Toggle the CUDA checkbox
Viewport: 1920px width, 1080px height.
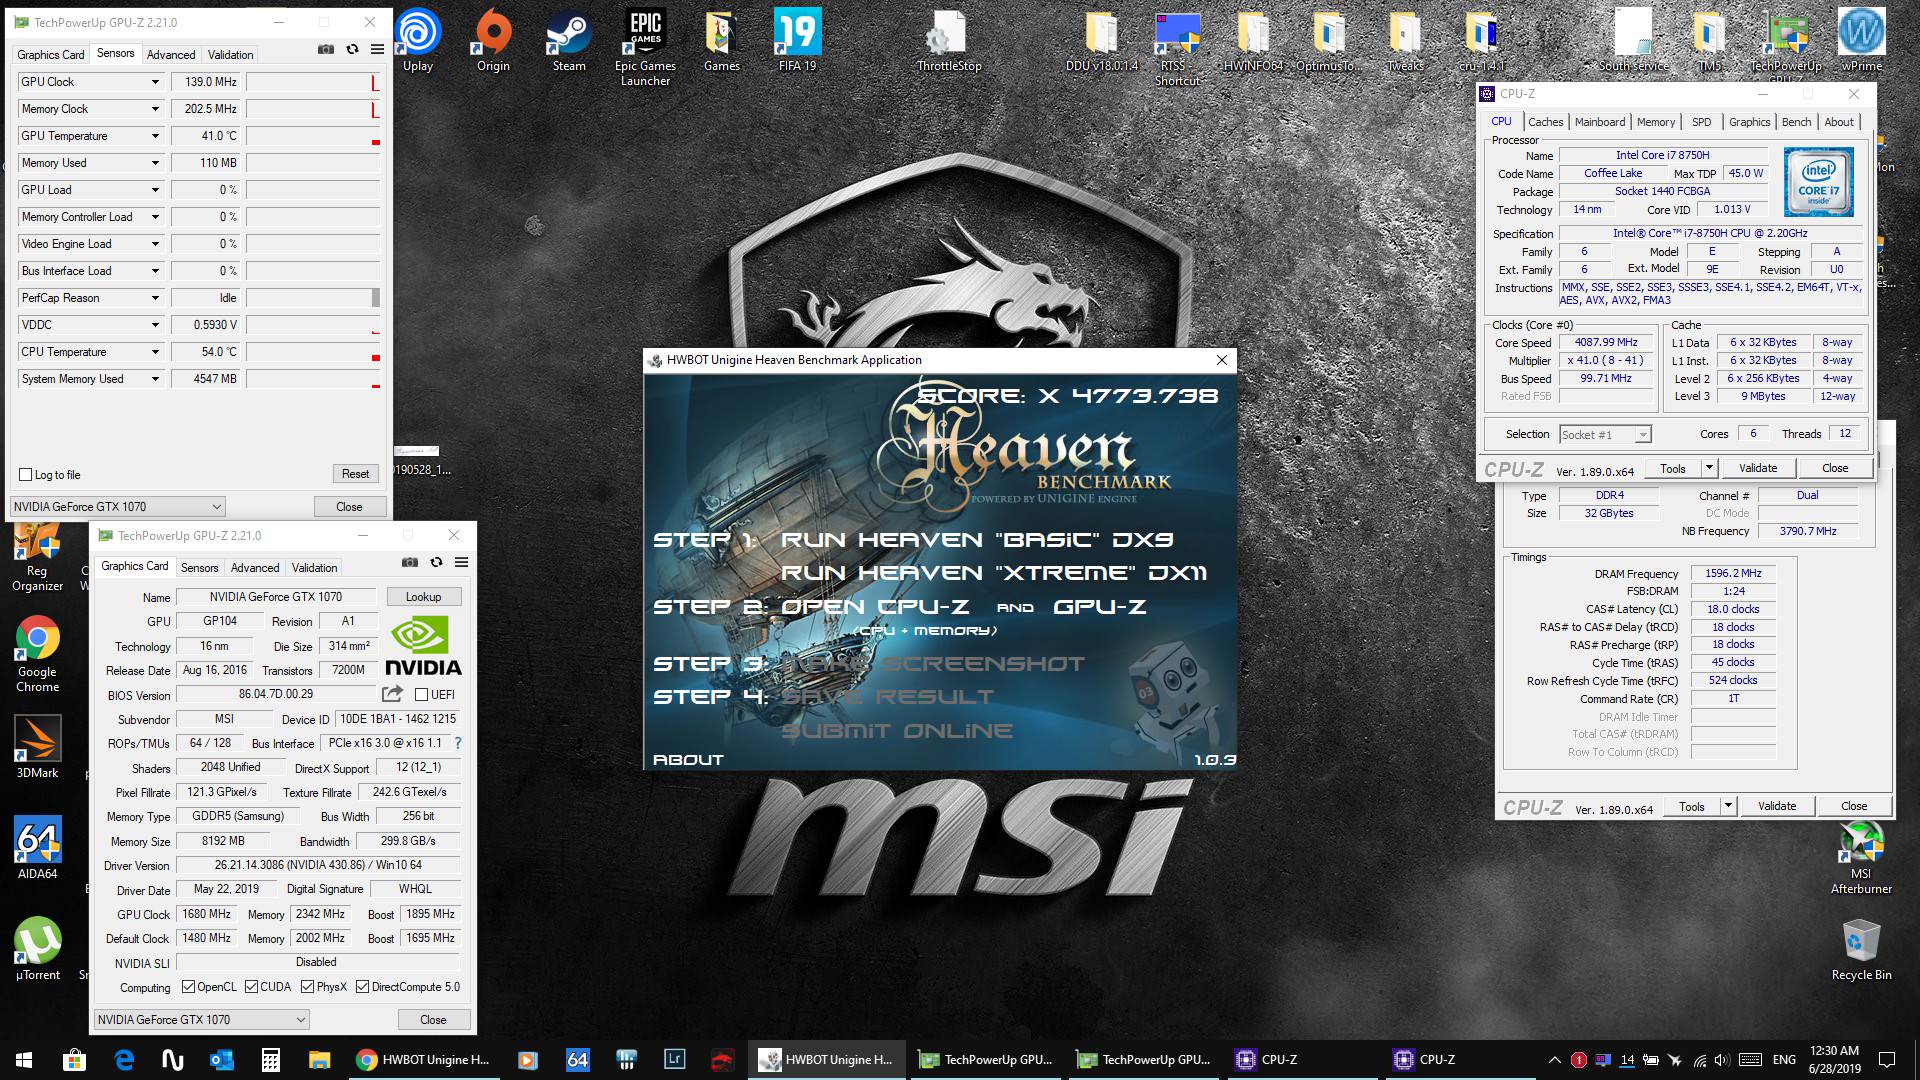pos(251,987)
